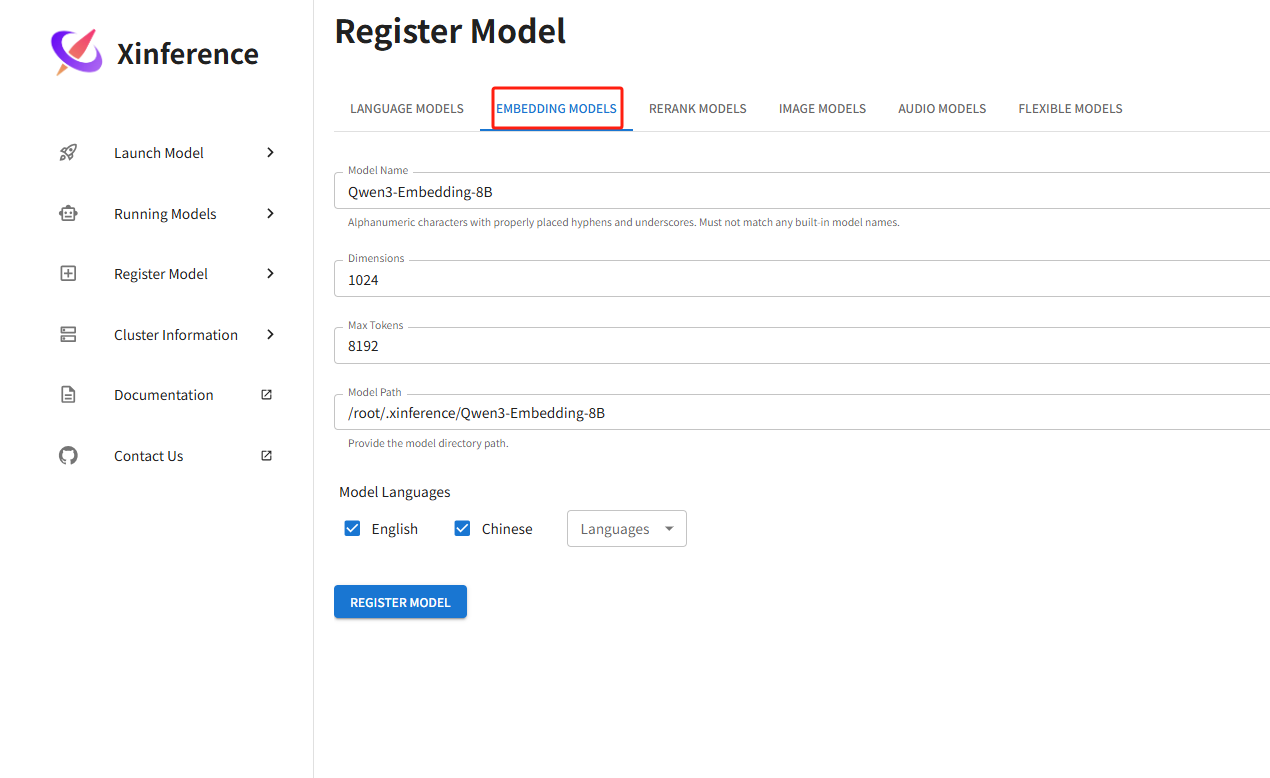Click the Chinese checkbox label text
The height and width of the screenshot is (778, 1270).
pyautogui.click(x=507, y=529)
